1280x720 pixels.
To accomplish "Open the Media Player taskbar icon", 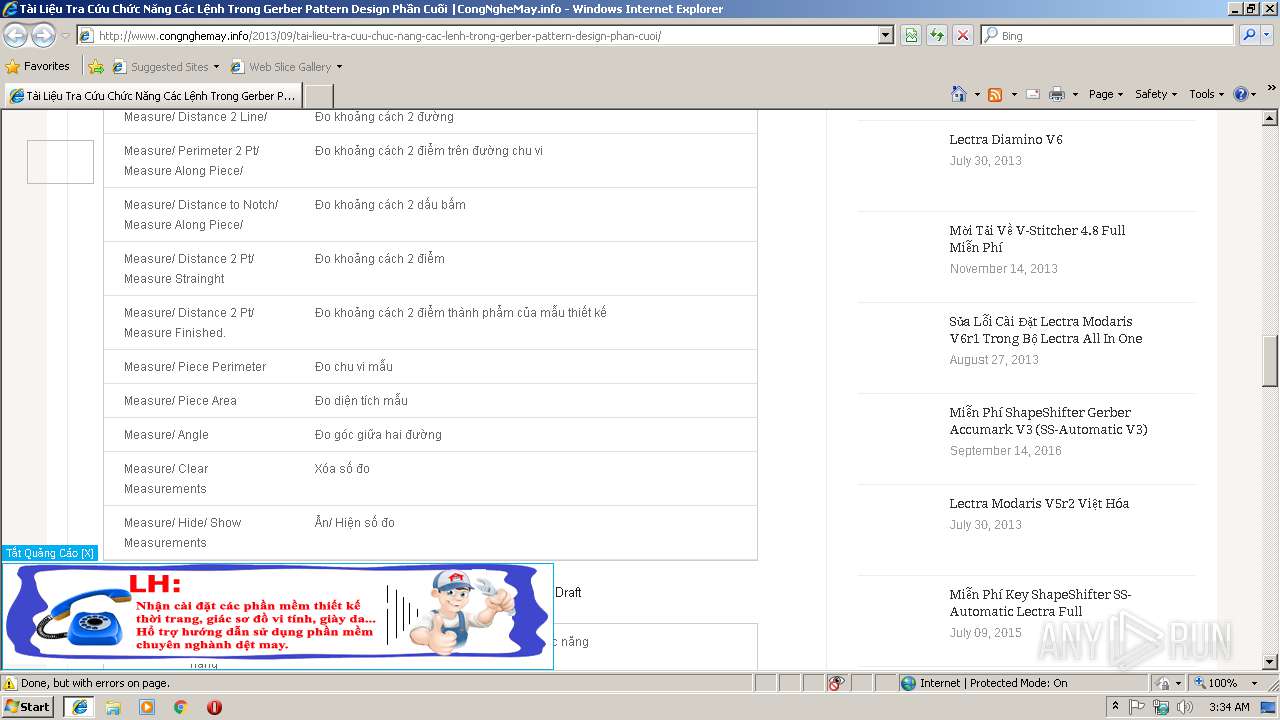I will (x=147, y=707).
